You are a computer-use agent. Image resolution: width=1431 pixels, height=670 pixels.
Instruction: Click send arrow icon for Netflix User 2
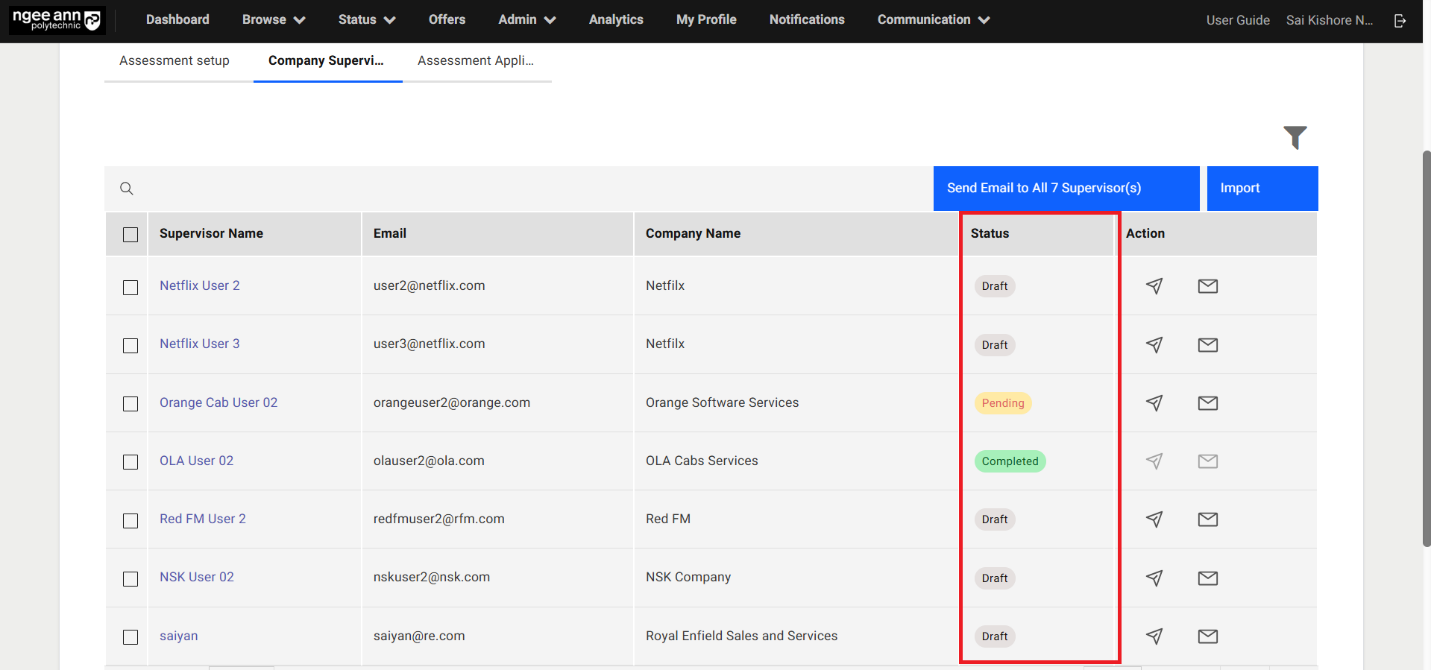point(1154,286)
